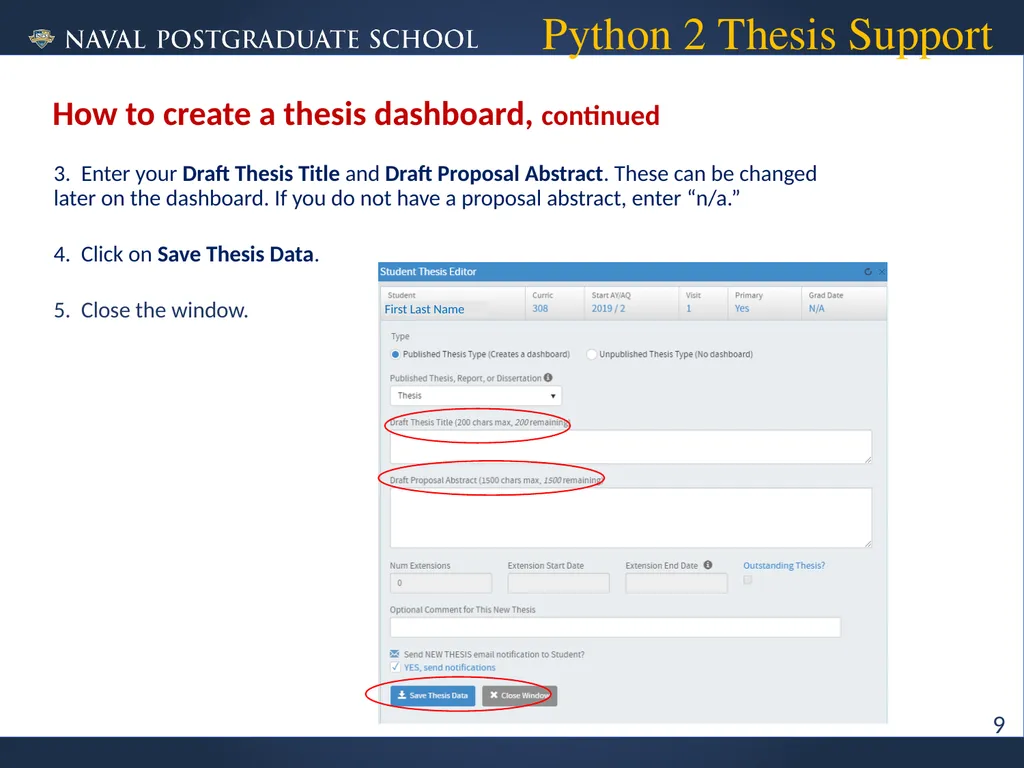Click First Last Name student link
1024x768 pixels.
[424, 310]
